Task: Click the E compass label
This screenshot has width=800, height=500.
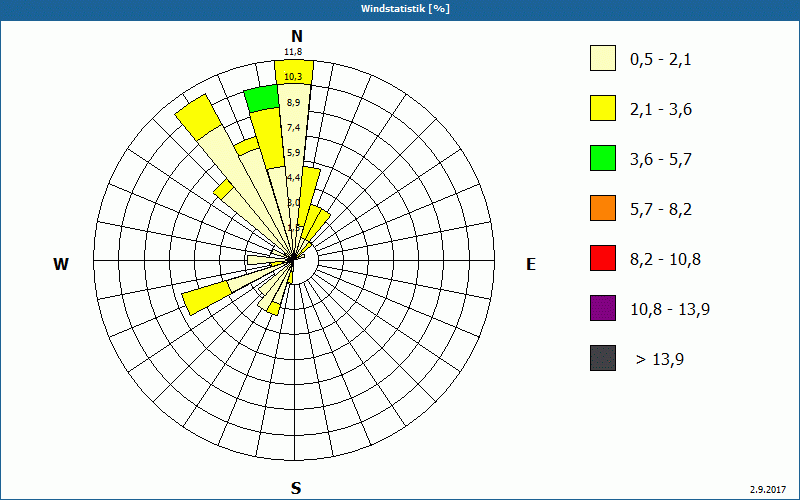Action: coord(531,264)
